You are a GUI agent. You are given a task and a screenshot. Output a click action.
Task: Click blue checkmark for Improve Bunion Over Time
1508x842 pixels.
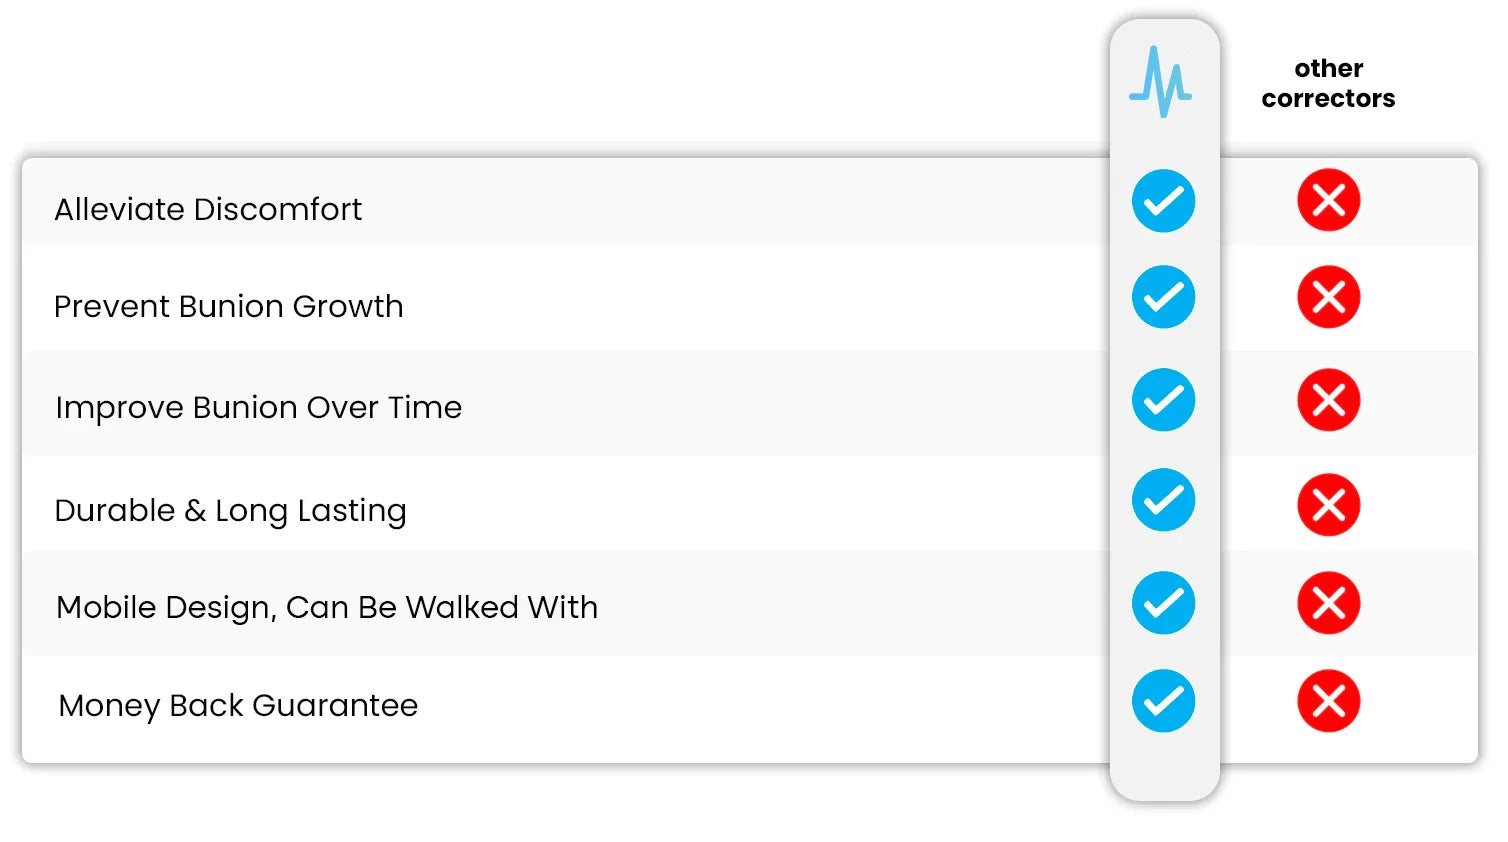[1163, 400]
